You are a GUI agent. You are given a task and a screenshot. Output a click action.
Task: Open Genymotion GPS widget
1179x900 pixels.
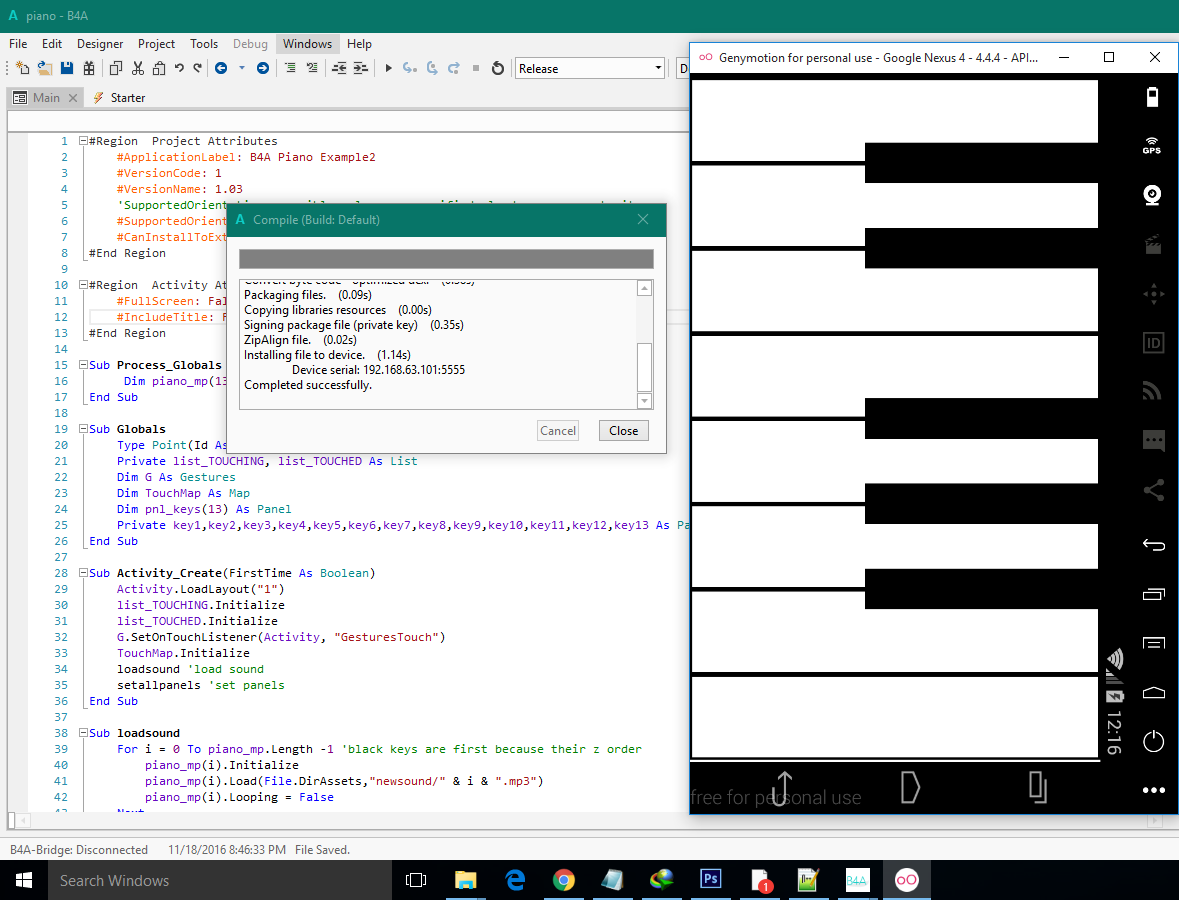click(1152, 145)
